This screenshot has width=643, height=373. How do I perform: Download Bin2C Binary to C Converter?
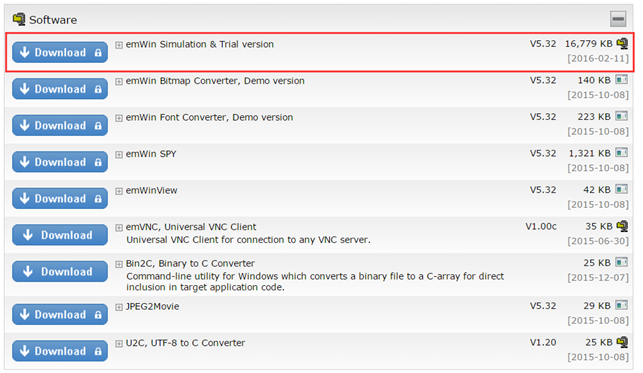[60, 271]
